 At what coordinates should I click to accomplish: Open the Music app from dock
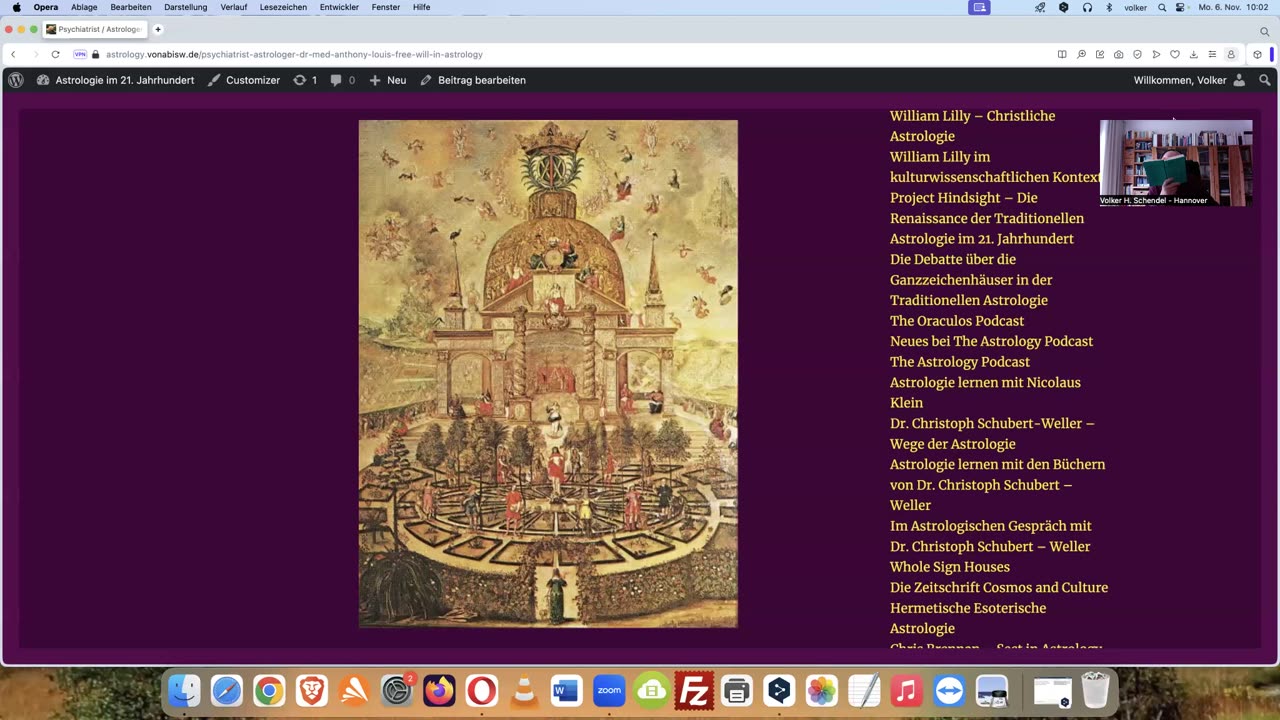tap(906, 691)
